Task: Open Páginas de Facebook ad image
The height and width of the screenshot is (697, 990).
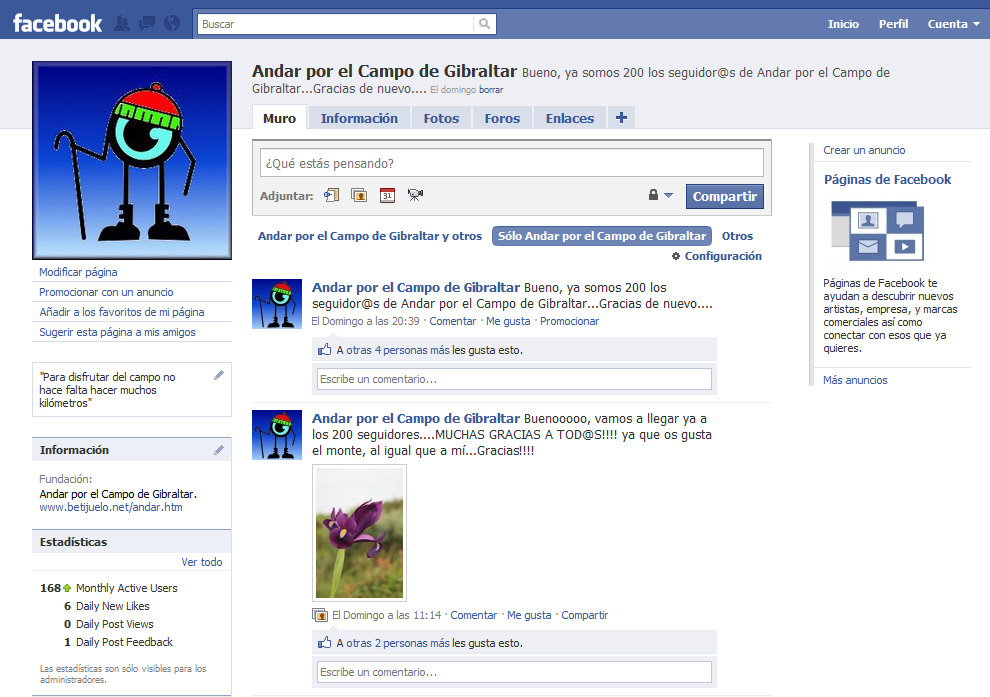Action: click(878, 231)
